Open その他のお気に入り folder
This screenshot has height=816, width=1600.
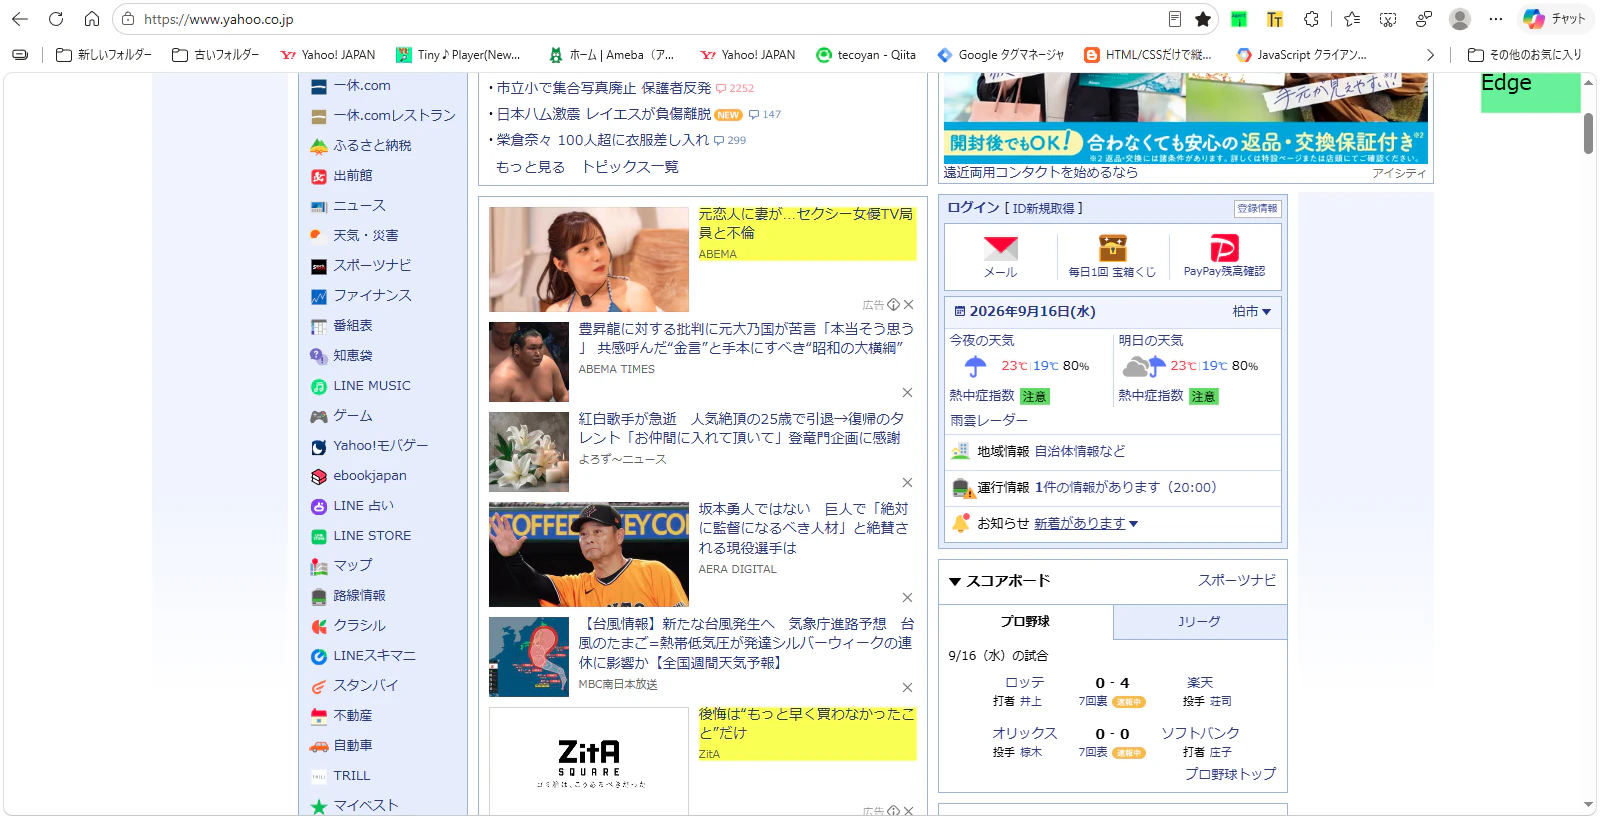tap(1524, 55)
